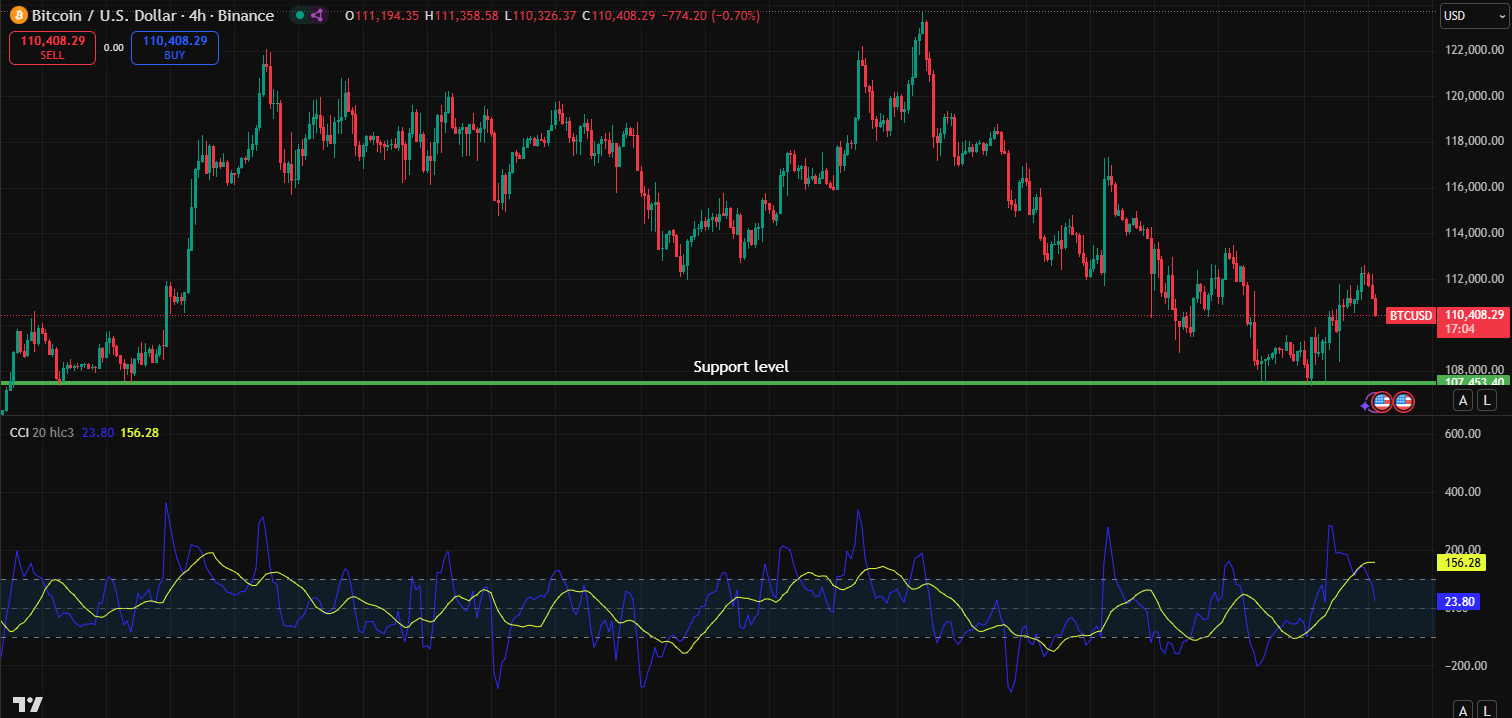Image resolution: width=1512 pixels, height=718 pixels.
Task: Toggle auto scale A on price chart
Action: (1463, 401)
